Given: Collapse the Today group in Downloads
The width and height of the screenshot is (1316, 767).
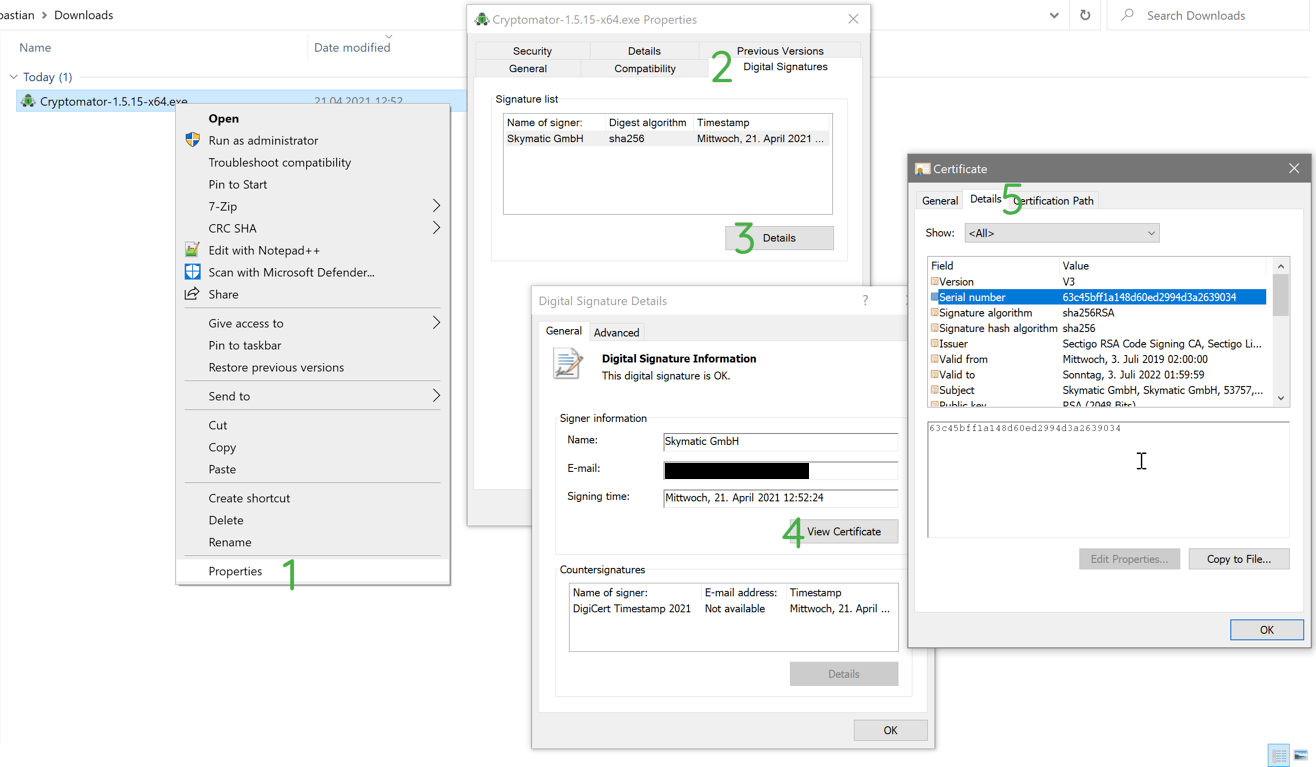Looking at the screenshot, I should [x=14, y=77].
